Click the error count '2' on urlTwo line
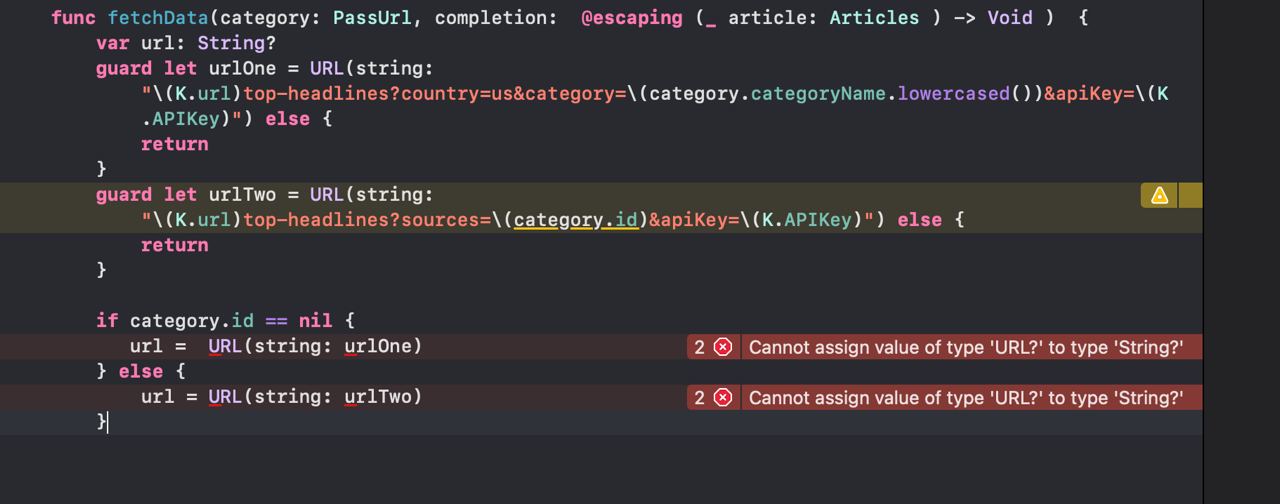1280x504 pixels. point(700,397)
